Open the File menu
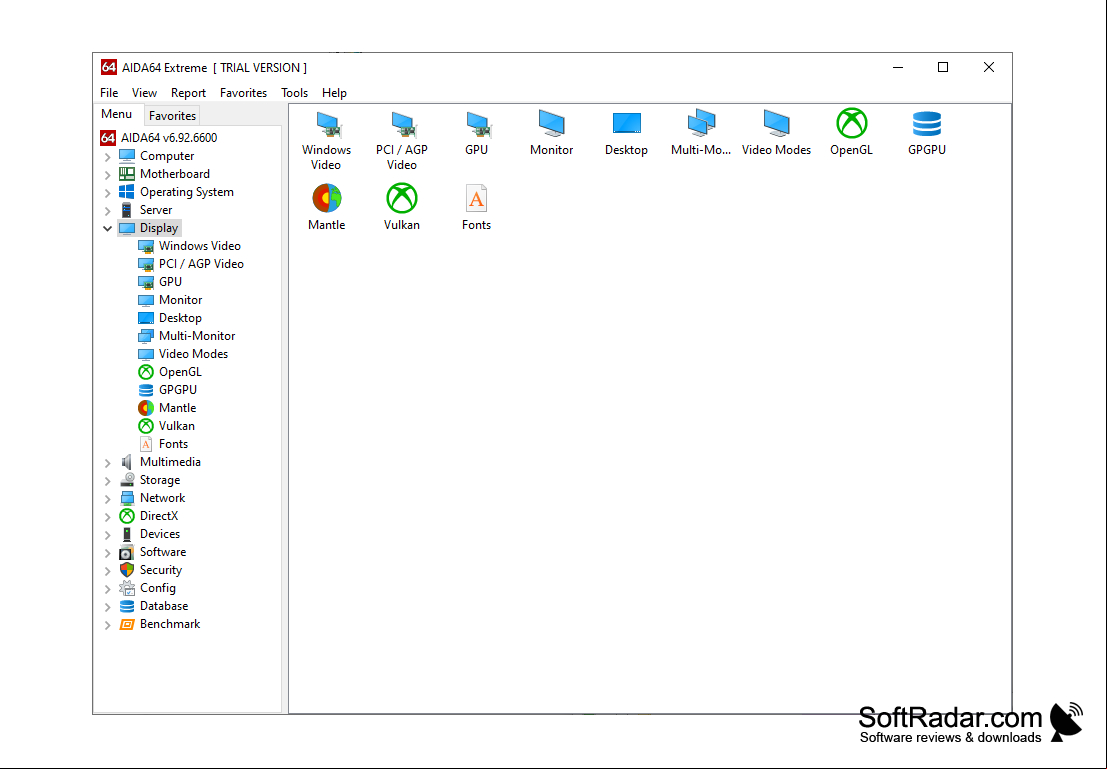Viewport: 1107px width, 769px height. click(109, 93)
